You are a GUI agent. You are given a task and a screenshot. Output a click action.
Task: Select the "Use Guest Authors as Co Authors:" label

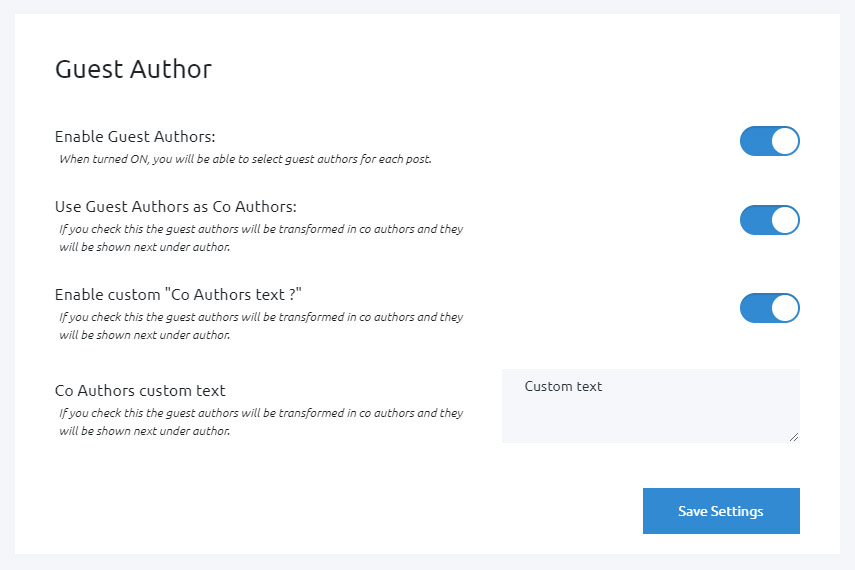pos(176,207)
